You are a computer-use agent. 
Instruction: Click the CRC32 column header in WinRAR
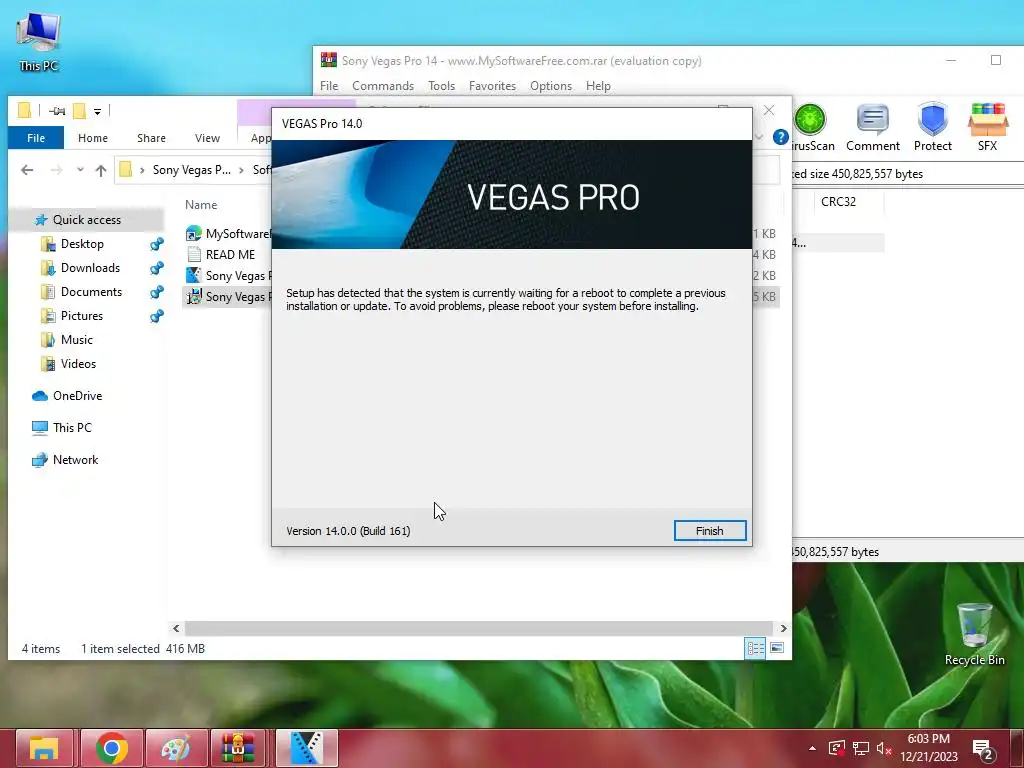tap(838, 202)
